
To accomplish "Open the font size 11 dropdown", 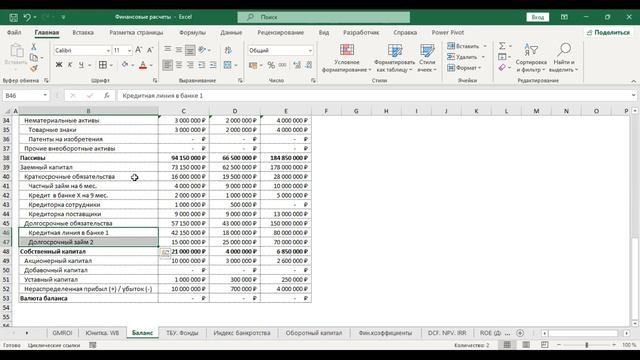I will (x=129, y=50).
